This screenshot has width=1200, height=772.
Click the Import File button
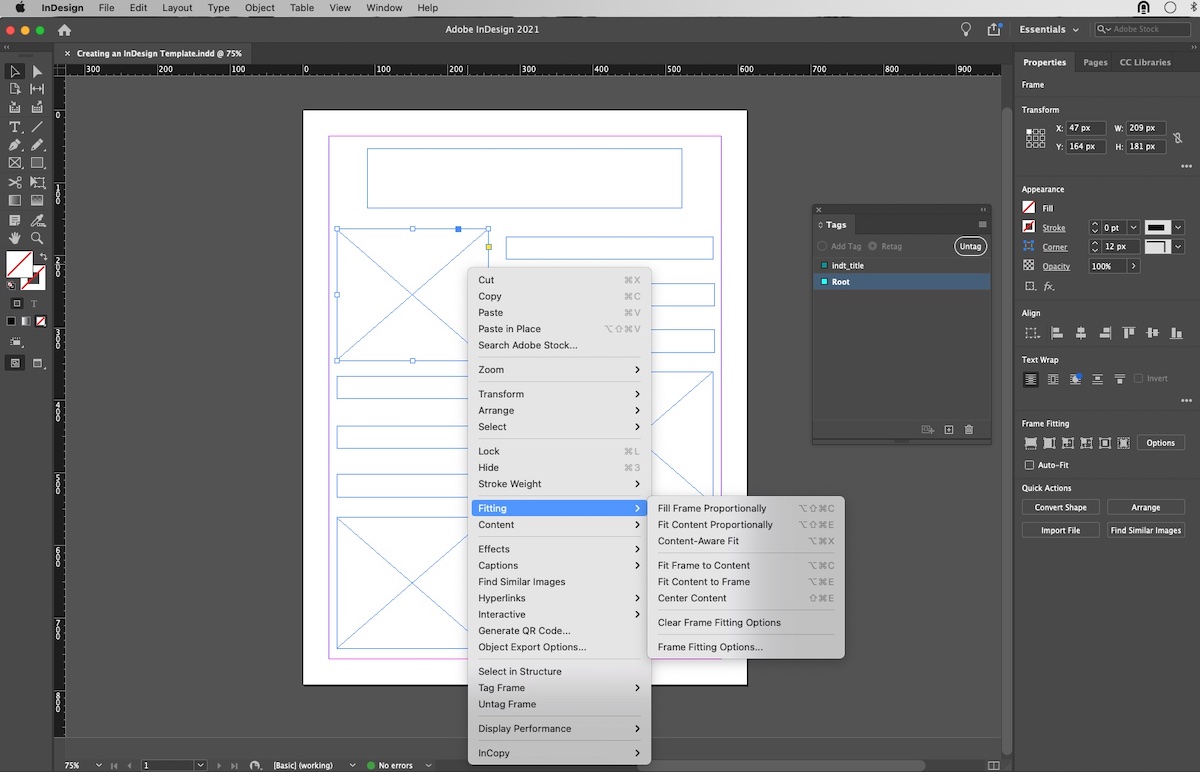(1060, 530)
